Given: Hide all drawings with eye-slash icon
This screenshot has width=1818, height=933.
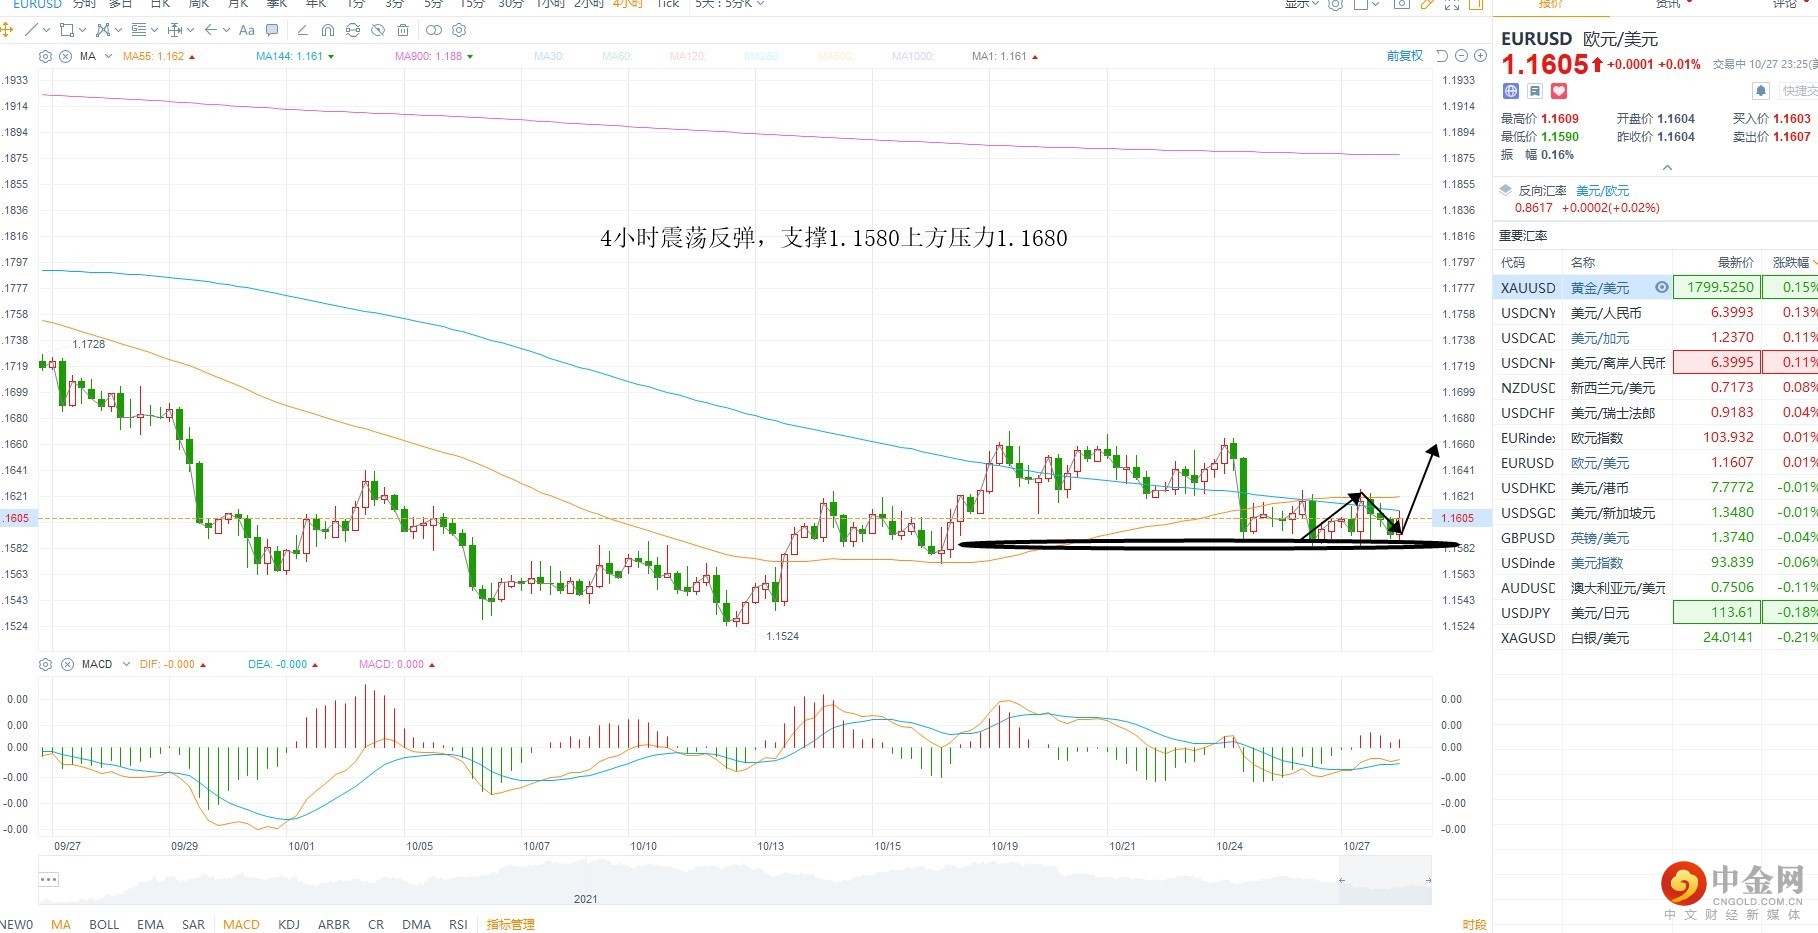Looking at the screenshot, I should pos(378,30).
